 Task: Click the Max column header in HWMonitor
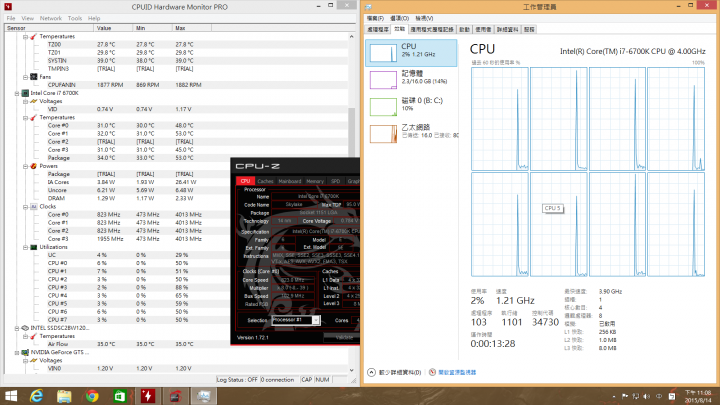[192, 28]
